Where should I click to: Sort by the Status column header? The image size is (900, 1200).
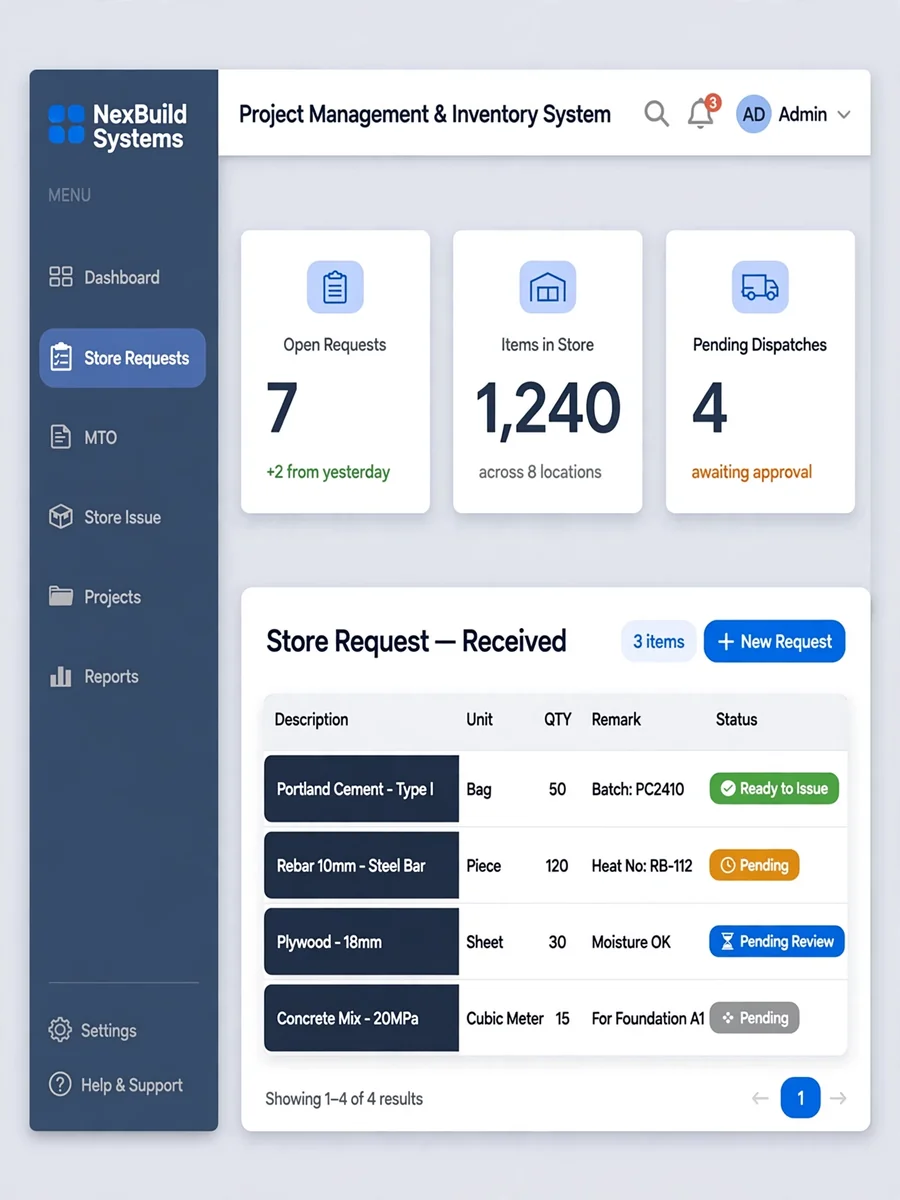click(736, 719)
